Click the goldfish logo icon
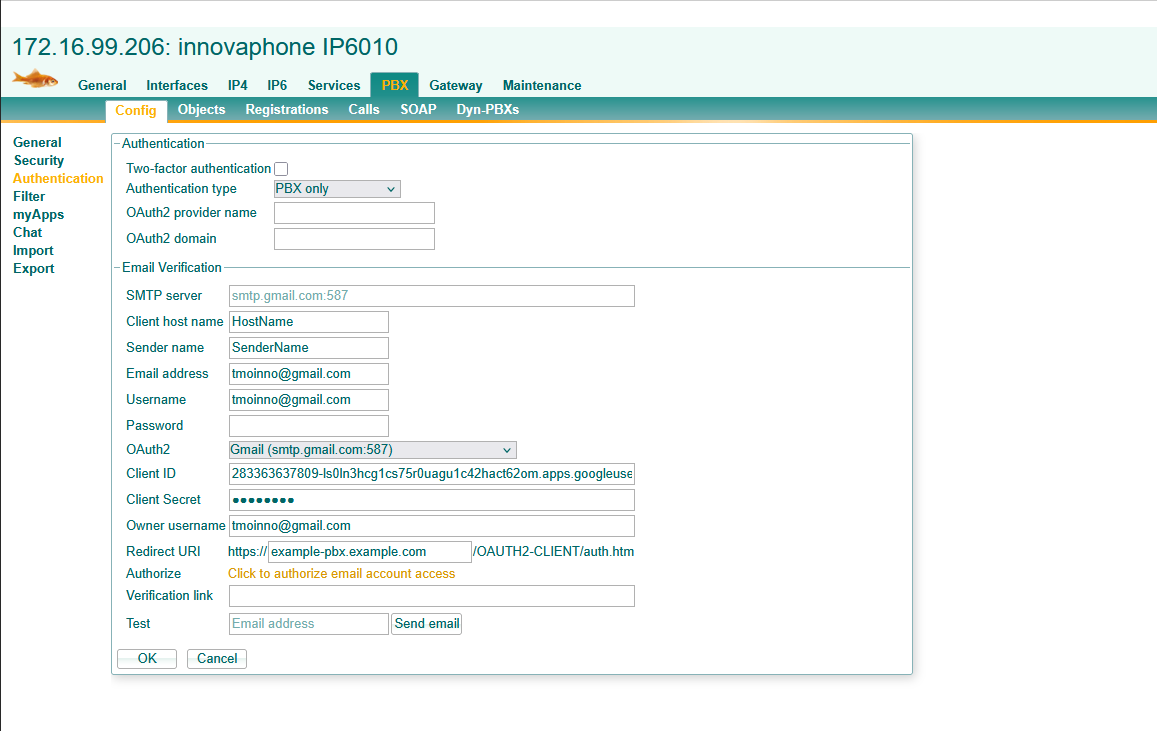Viewport: 1157px width, 731px height. click(36, 78)
